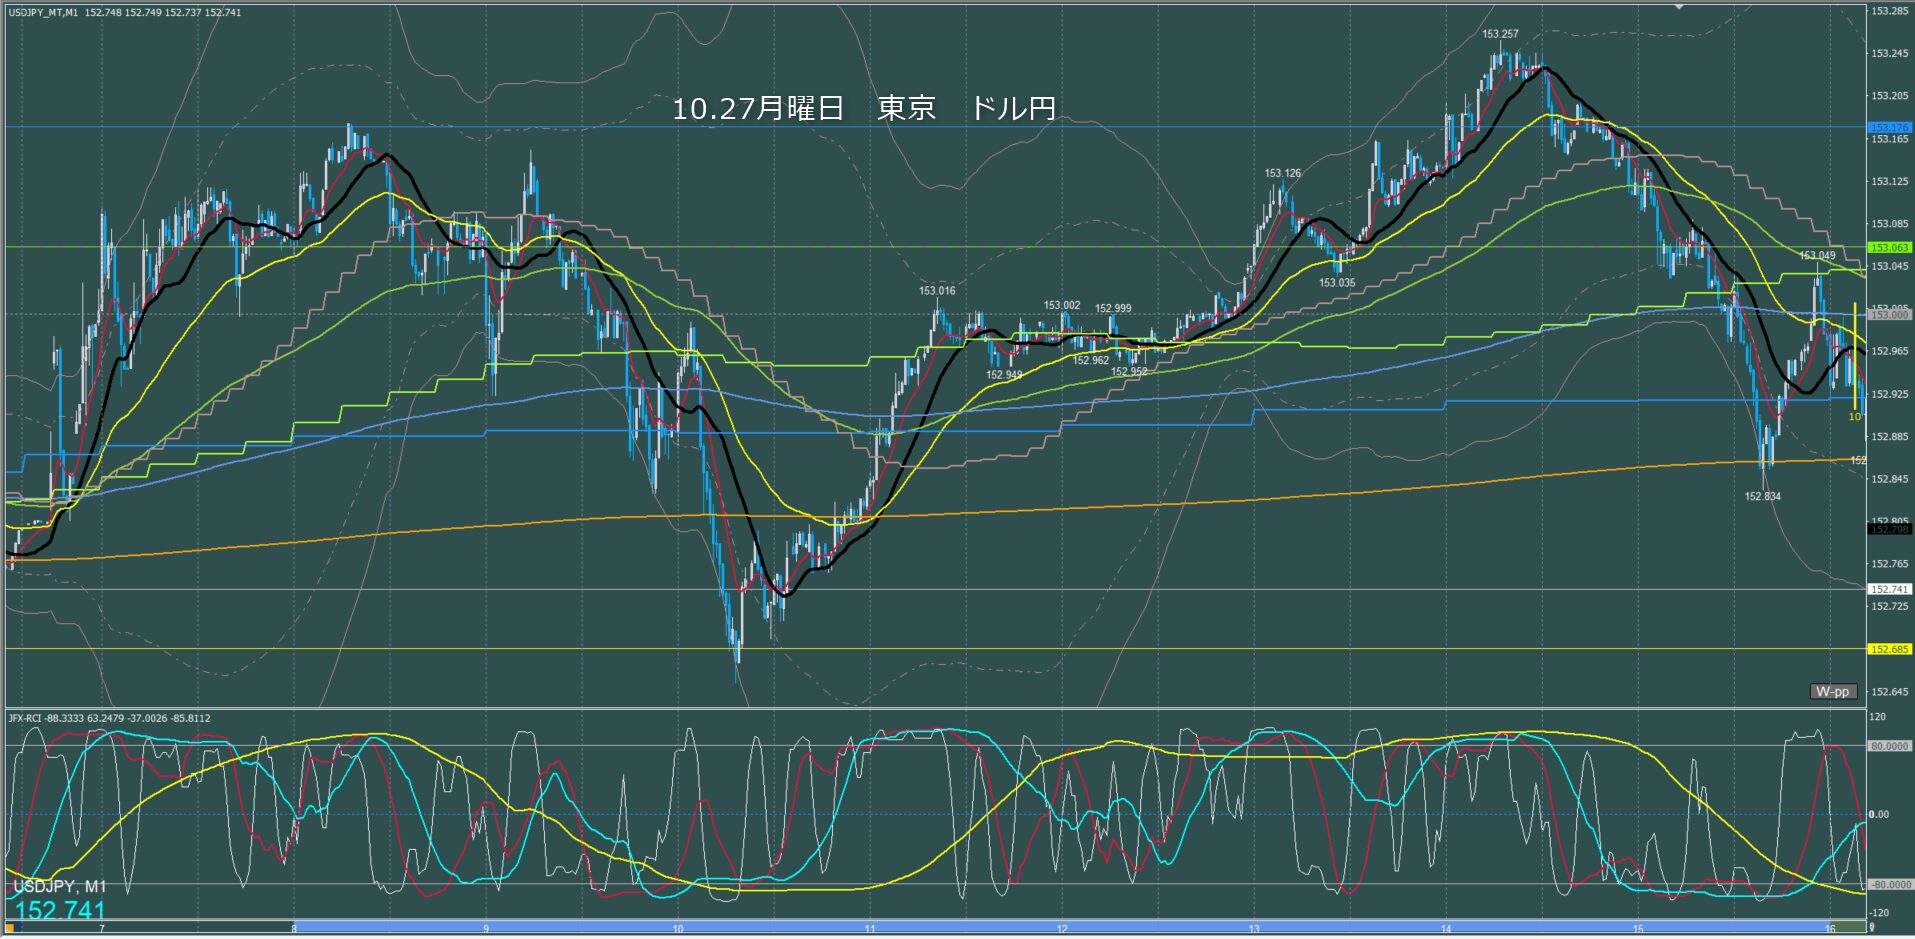Click the 152.834 low price annotation
This screenshot has width=1915, height=939.
(1762, 496)
